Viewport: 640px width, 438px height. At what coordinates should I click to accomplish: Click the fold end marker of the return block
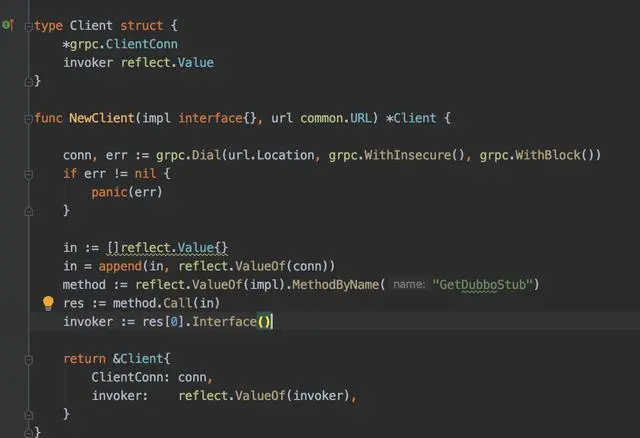click(29, 415)
